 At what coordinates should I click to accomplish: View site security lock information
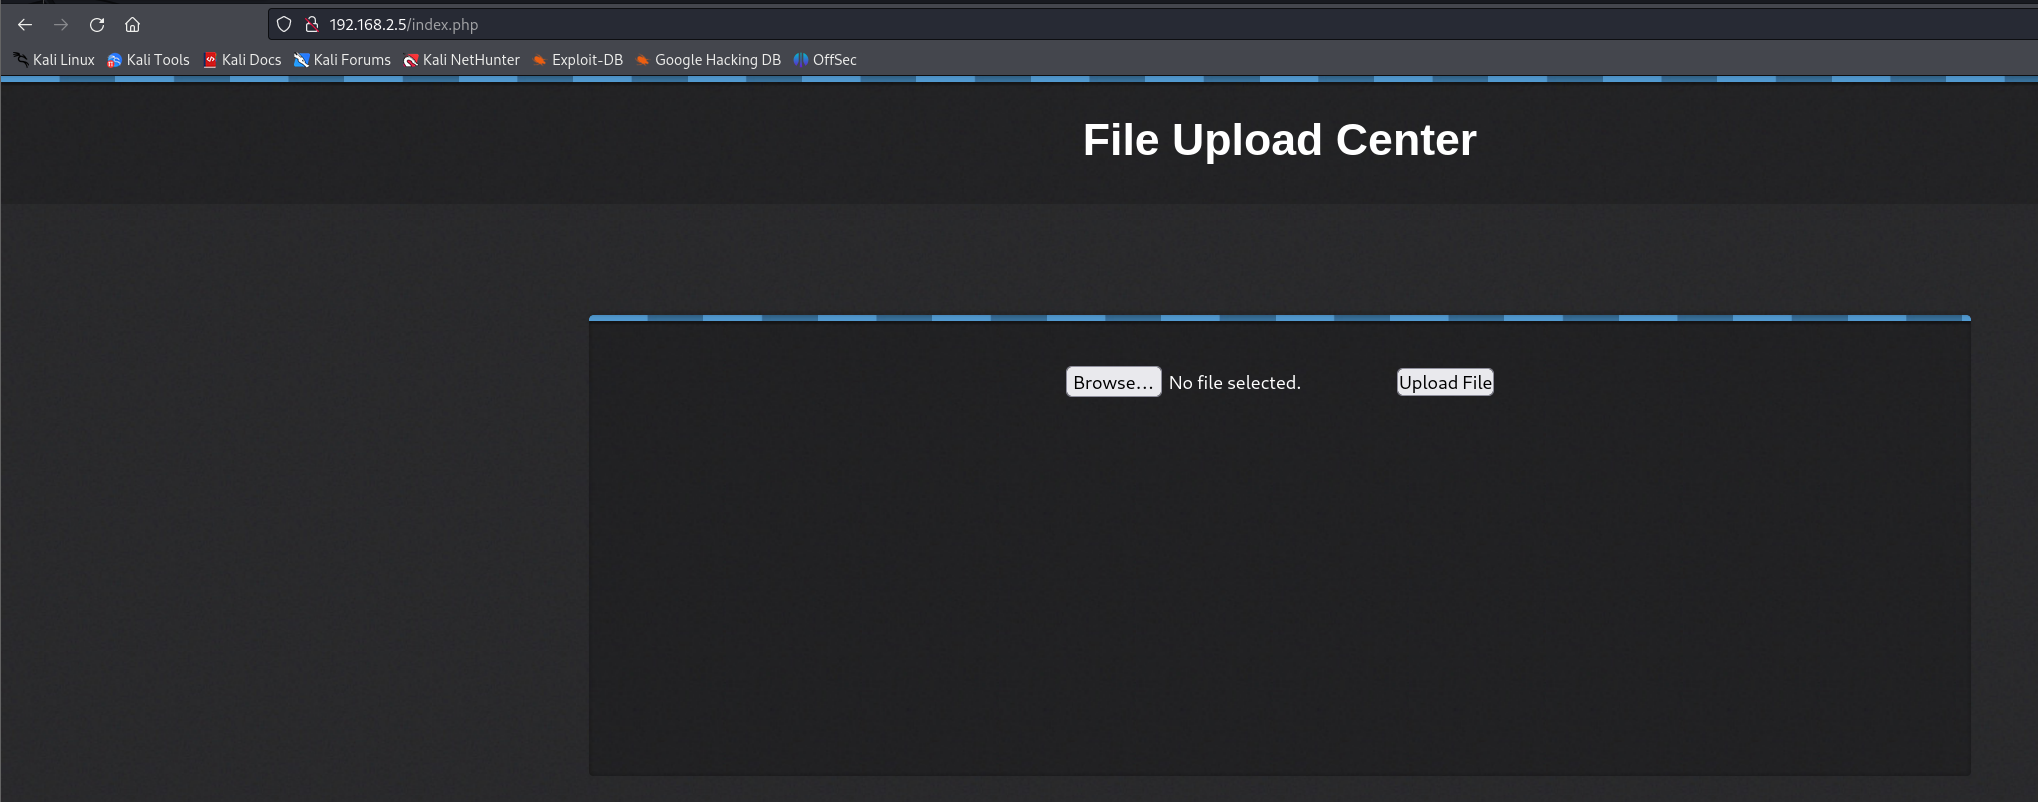[x=311, y=25]
